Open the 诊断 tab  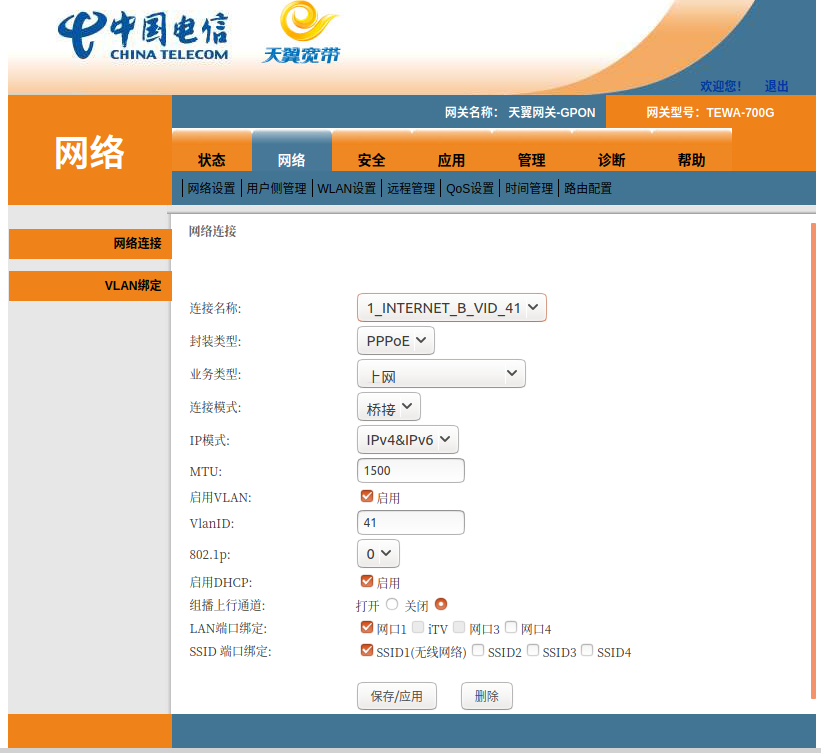[x=611, y=160]
